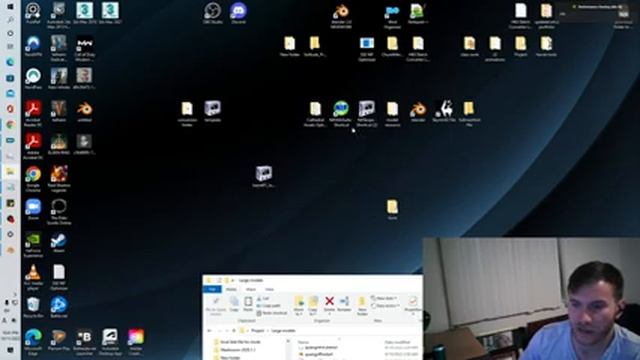Open the Autodesk Desktop App shortcut
This screenshot has height=360, width=640.
[x=110, y=342]
